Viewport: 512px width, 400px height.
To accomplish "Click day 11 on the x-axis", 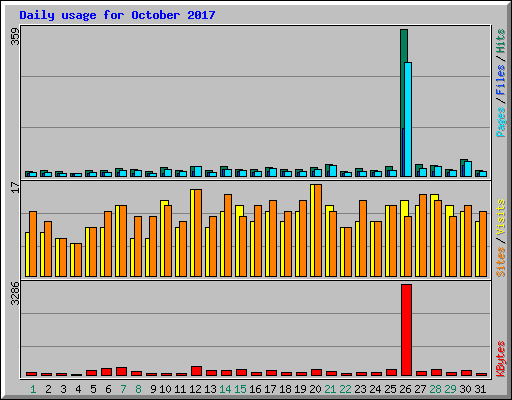I will pyautogui.click(x=180, y=389).
